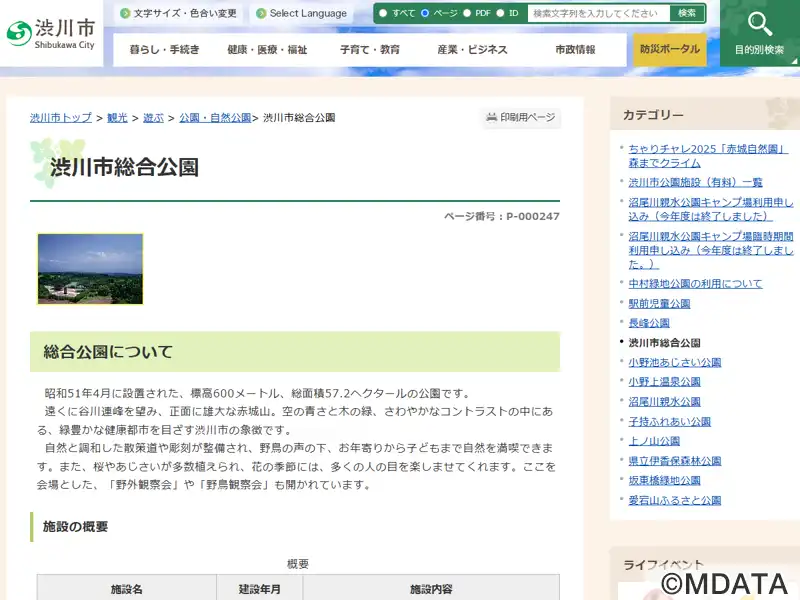Open the 暮らし・手続き menu
800x600 pixels.
coord(163,50)
